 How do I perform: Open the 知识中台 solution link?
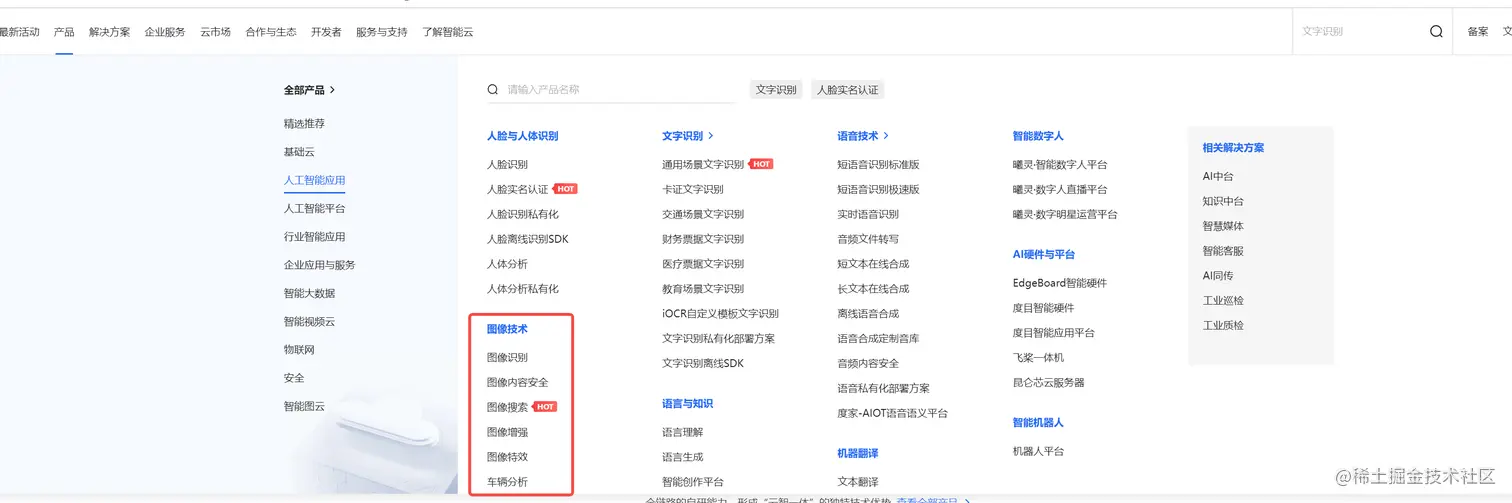[1223, 201]
